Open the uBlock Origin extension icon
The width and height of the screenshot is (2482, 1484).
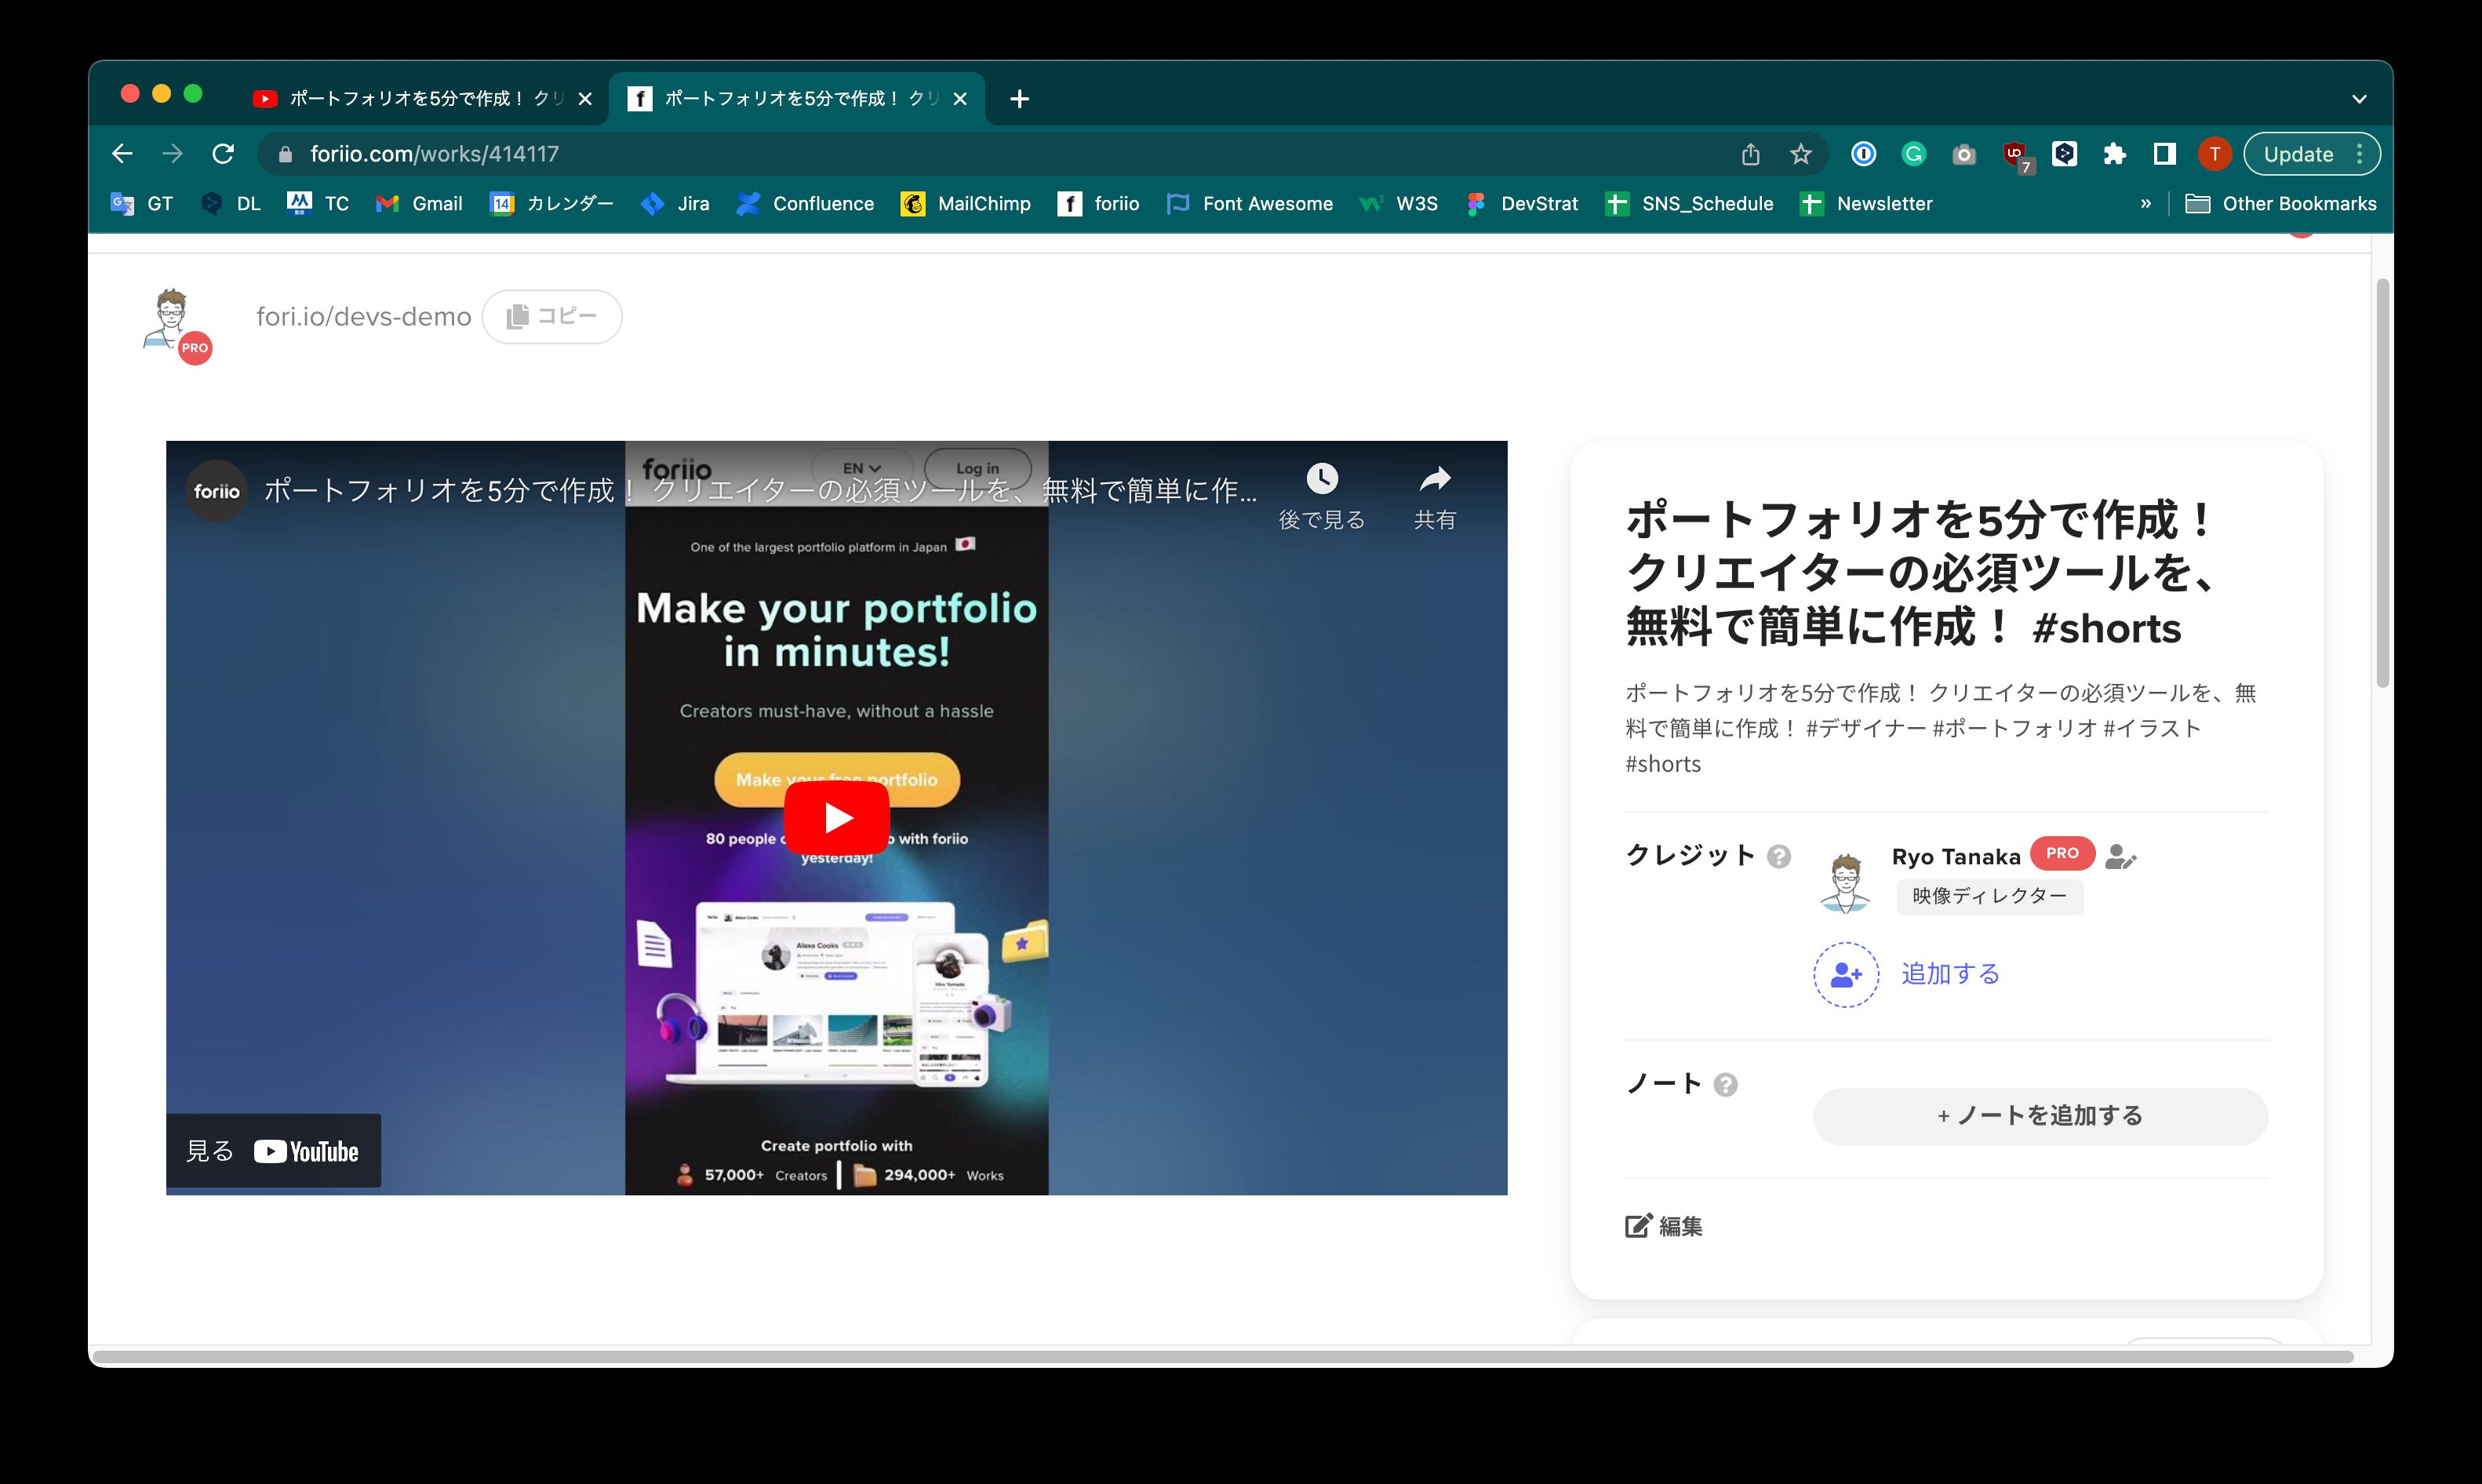[2016, 153]
